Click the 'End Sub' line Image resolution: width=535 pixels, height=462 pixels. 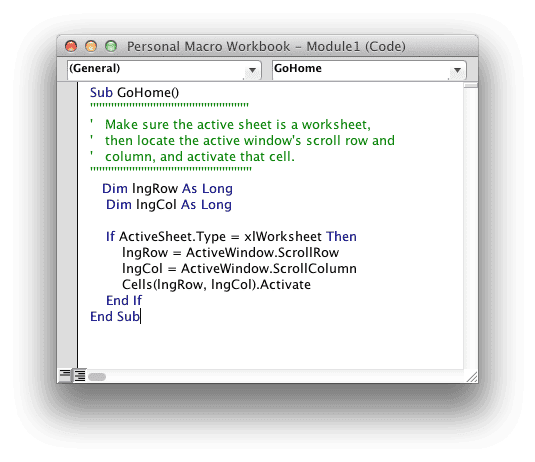pos(115,317)
